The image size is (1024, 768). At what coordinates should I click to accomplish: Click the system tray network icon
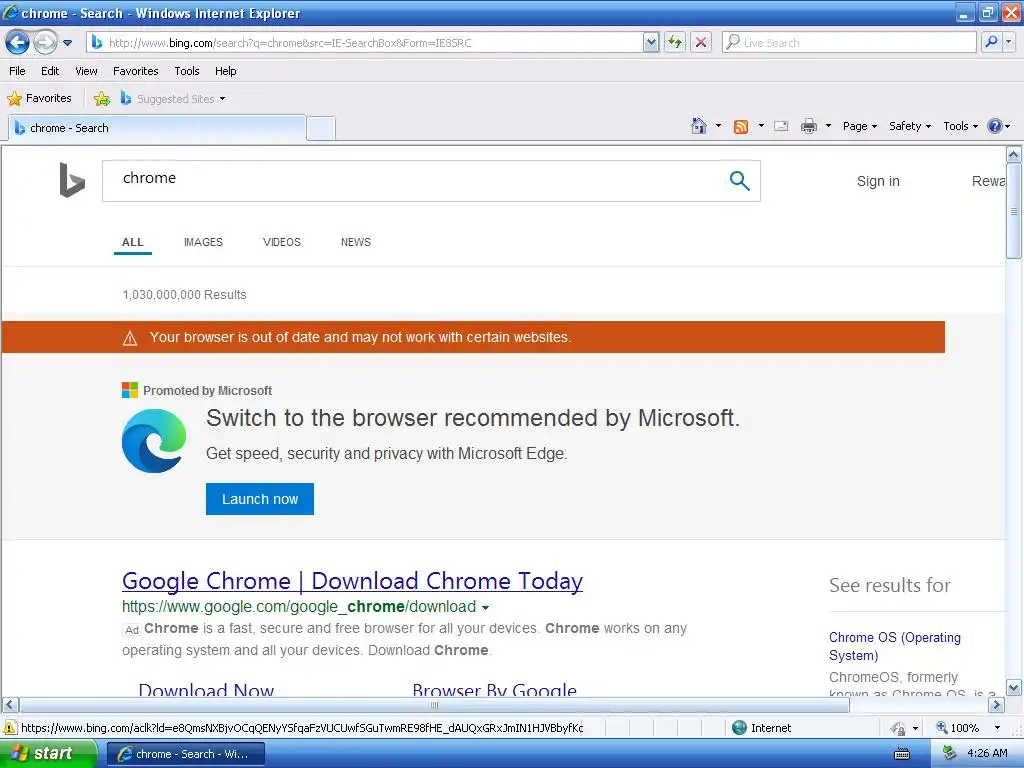pyautogui.click(x=950, y=754)
